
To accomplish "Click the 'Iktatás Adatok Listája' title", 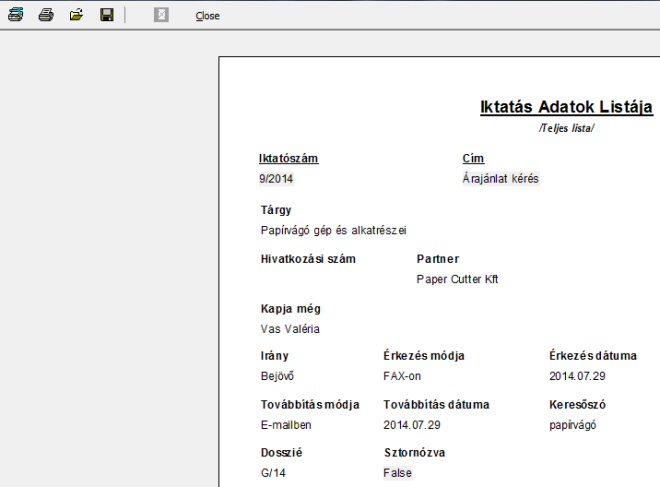I will (566, 106).
